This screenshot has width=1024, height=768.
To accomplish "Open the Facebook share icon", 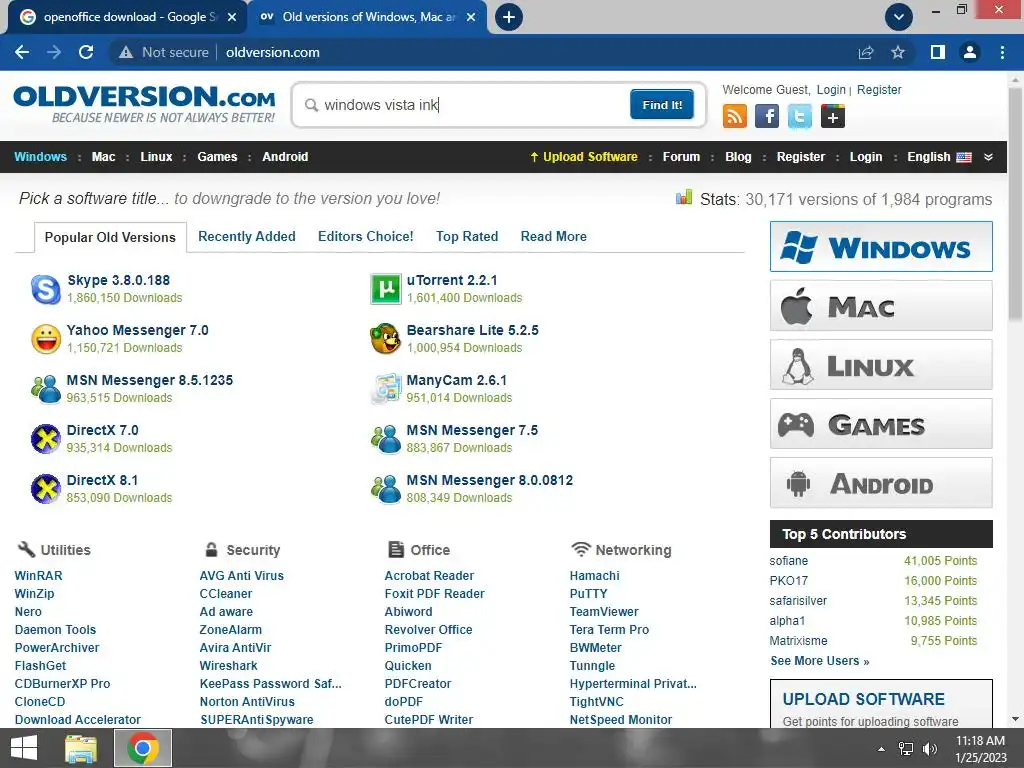I will click(x=767, y=117).
